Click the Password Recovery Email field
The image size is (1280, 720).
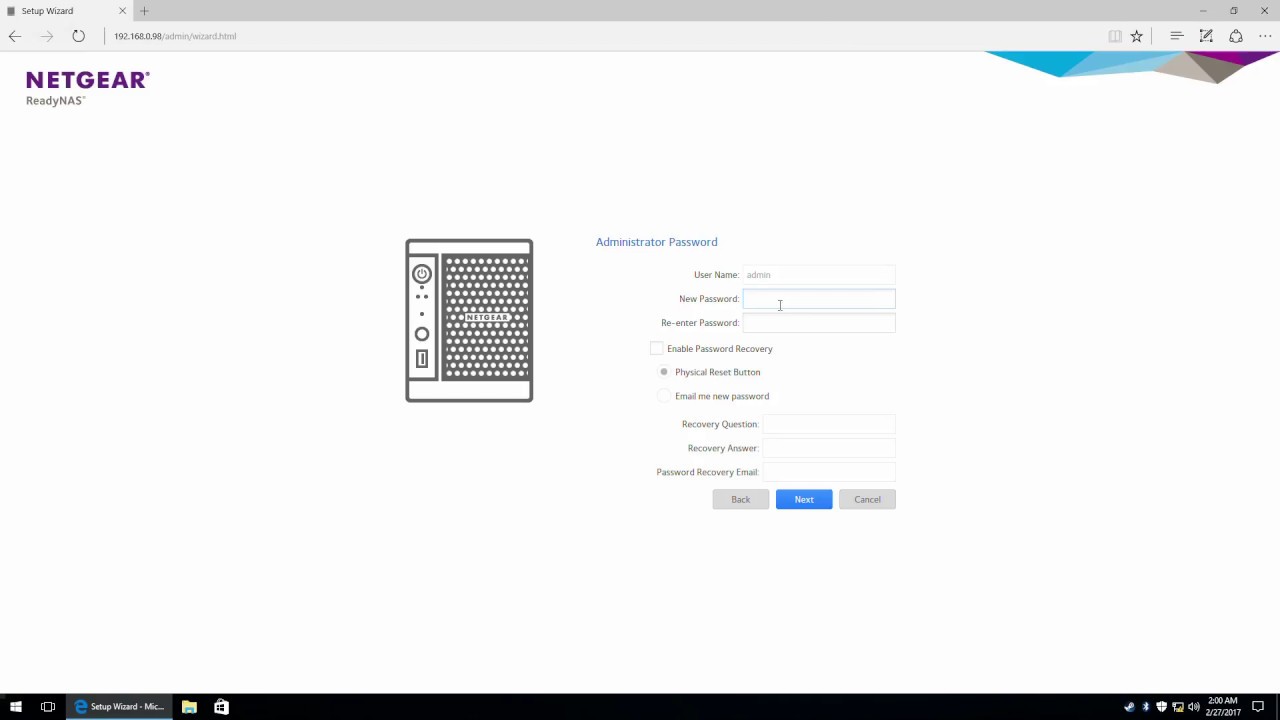tap(829, 472)
